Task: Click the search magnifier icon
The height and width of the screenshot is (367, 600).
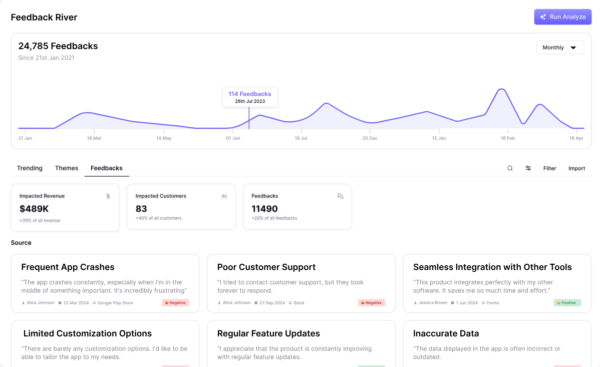Action: click(510, 168)
